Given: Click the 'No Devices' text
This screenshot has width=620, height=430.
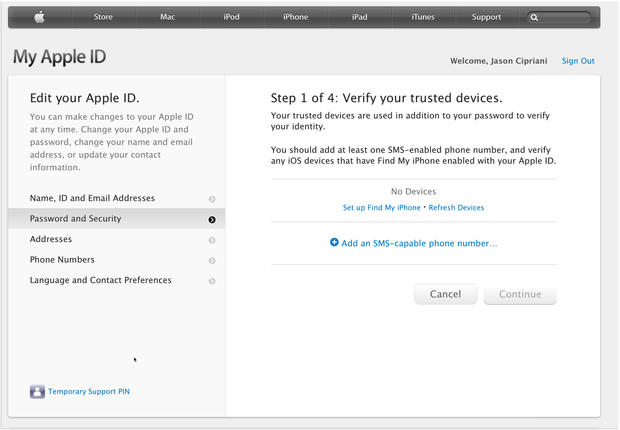Looking at the screenshot, I should 414,191.
